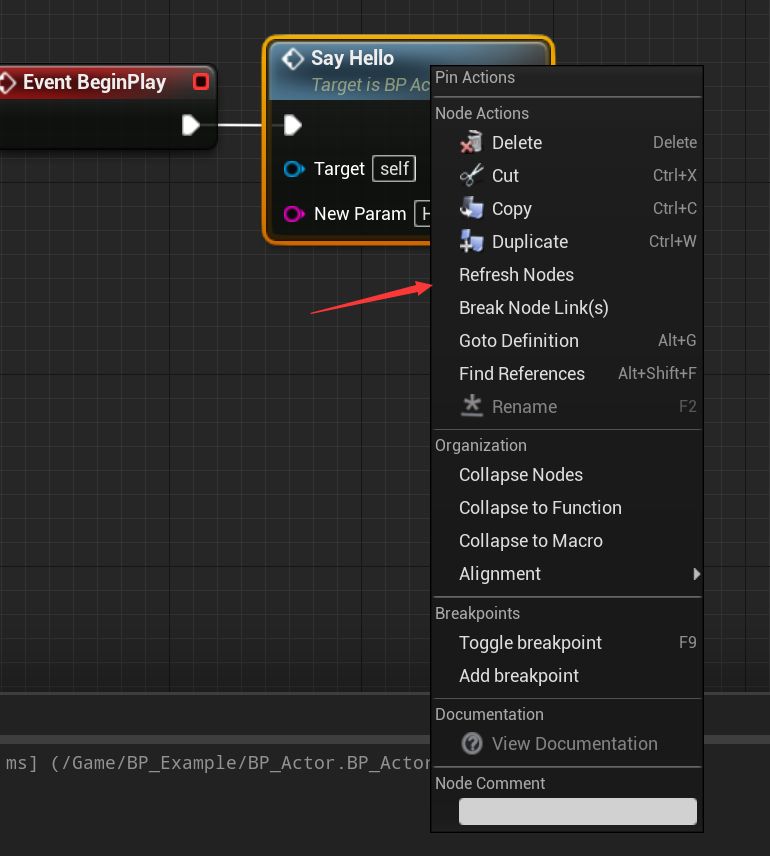This screenshot has height=856, width=770.
Task: Click the Event BeginPlay red delegate pin
Action: click(201, 82)
